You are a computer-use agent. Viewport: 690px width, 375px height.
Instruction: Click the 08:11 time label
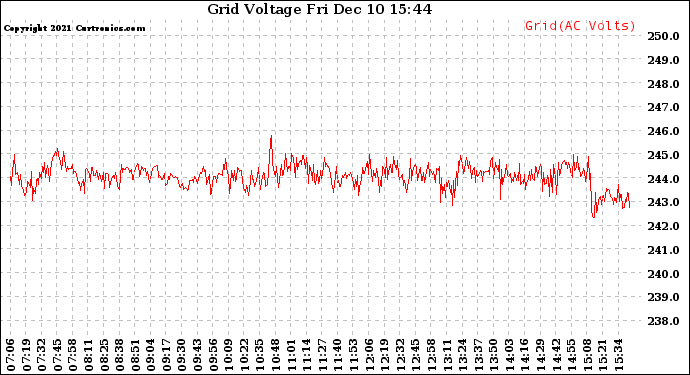(x=88, y=355)
